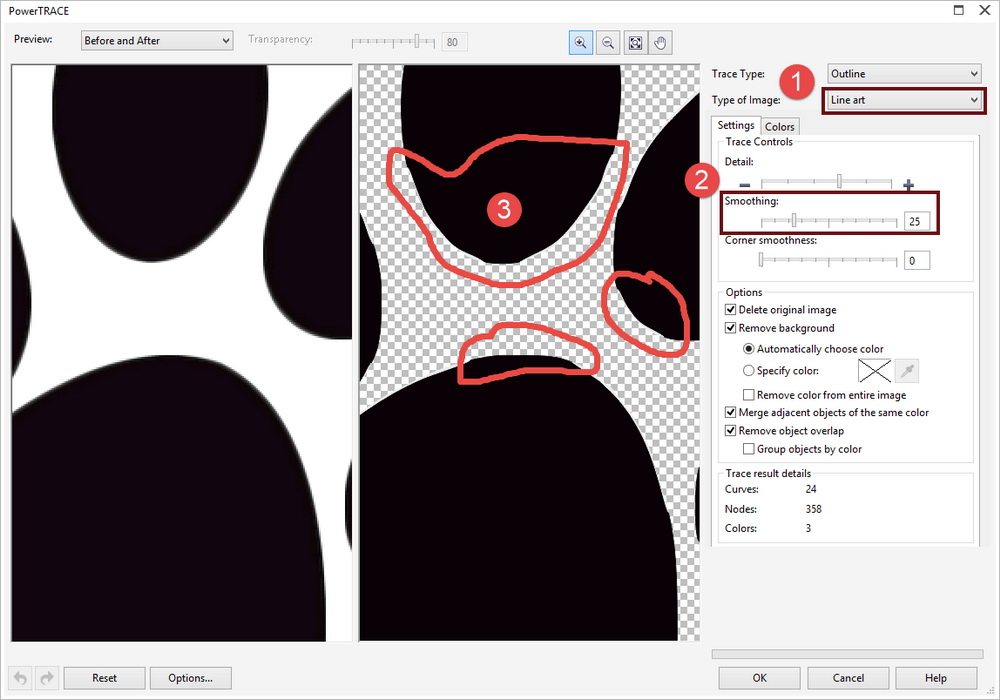The height and width of the screenshot is (700, 1000).
Task: Select Automatically choose color option
Action: [749, 349]
